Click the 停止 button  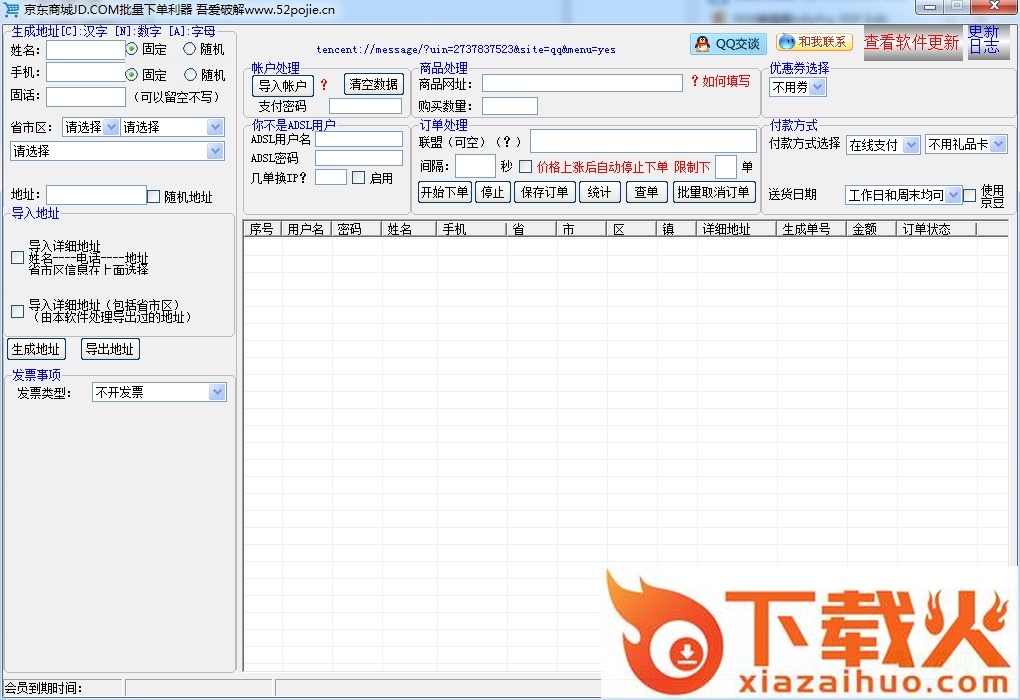(x=492, y=192)
